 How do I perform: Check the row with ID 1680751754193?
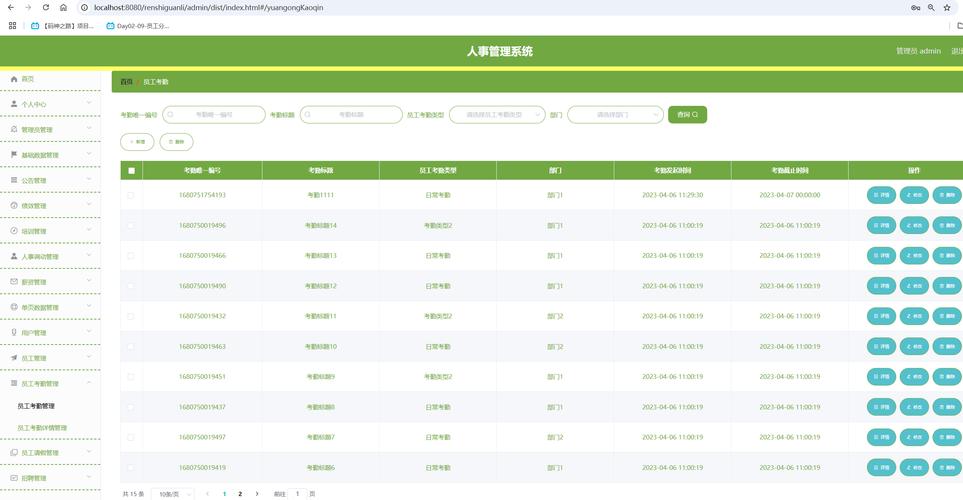131,195
